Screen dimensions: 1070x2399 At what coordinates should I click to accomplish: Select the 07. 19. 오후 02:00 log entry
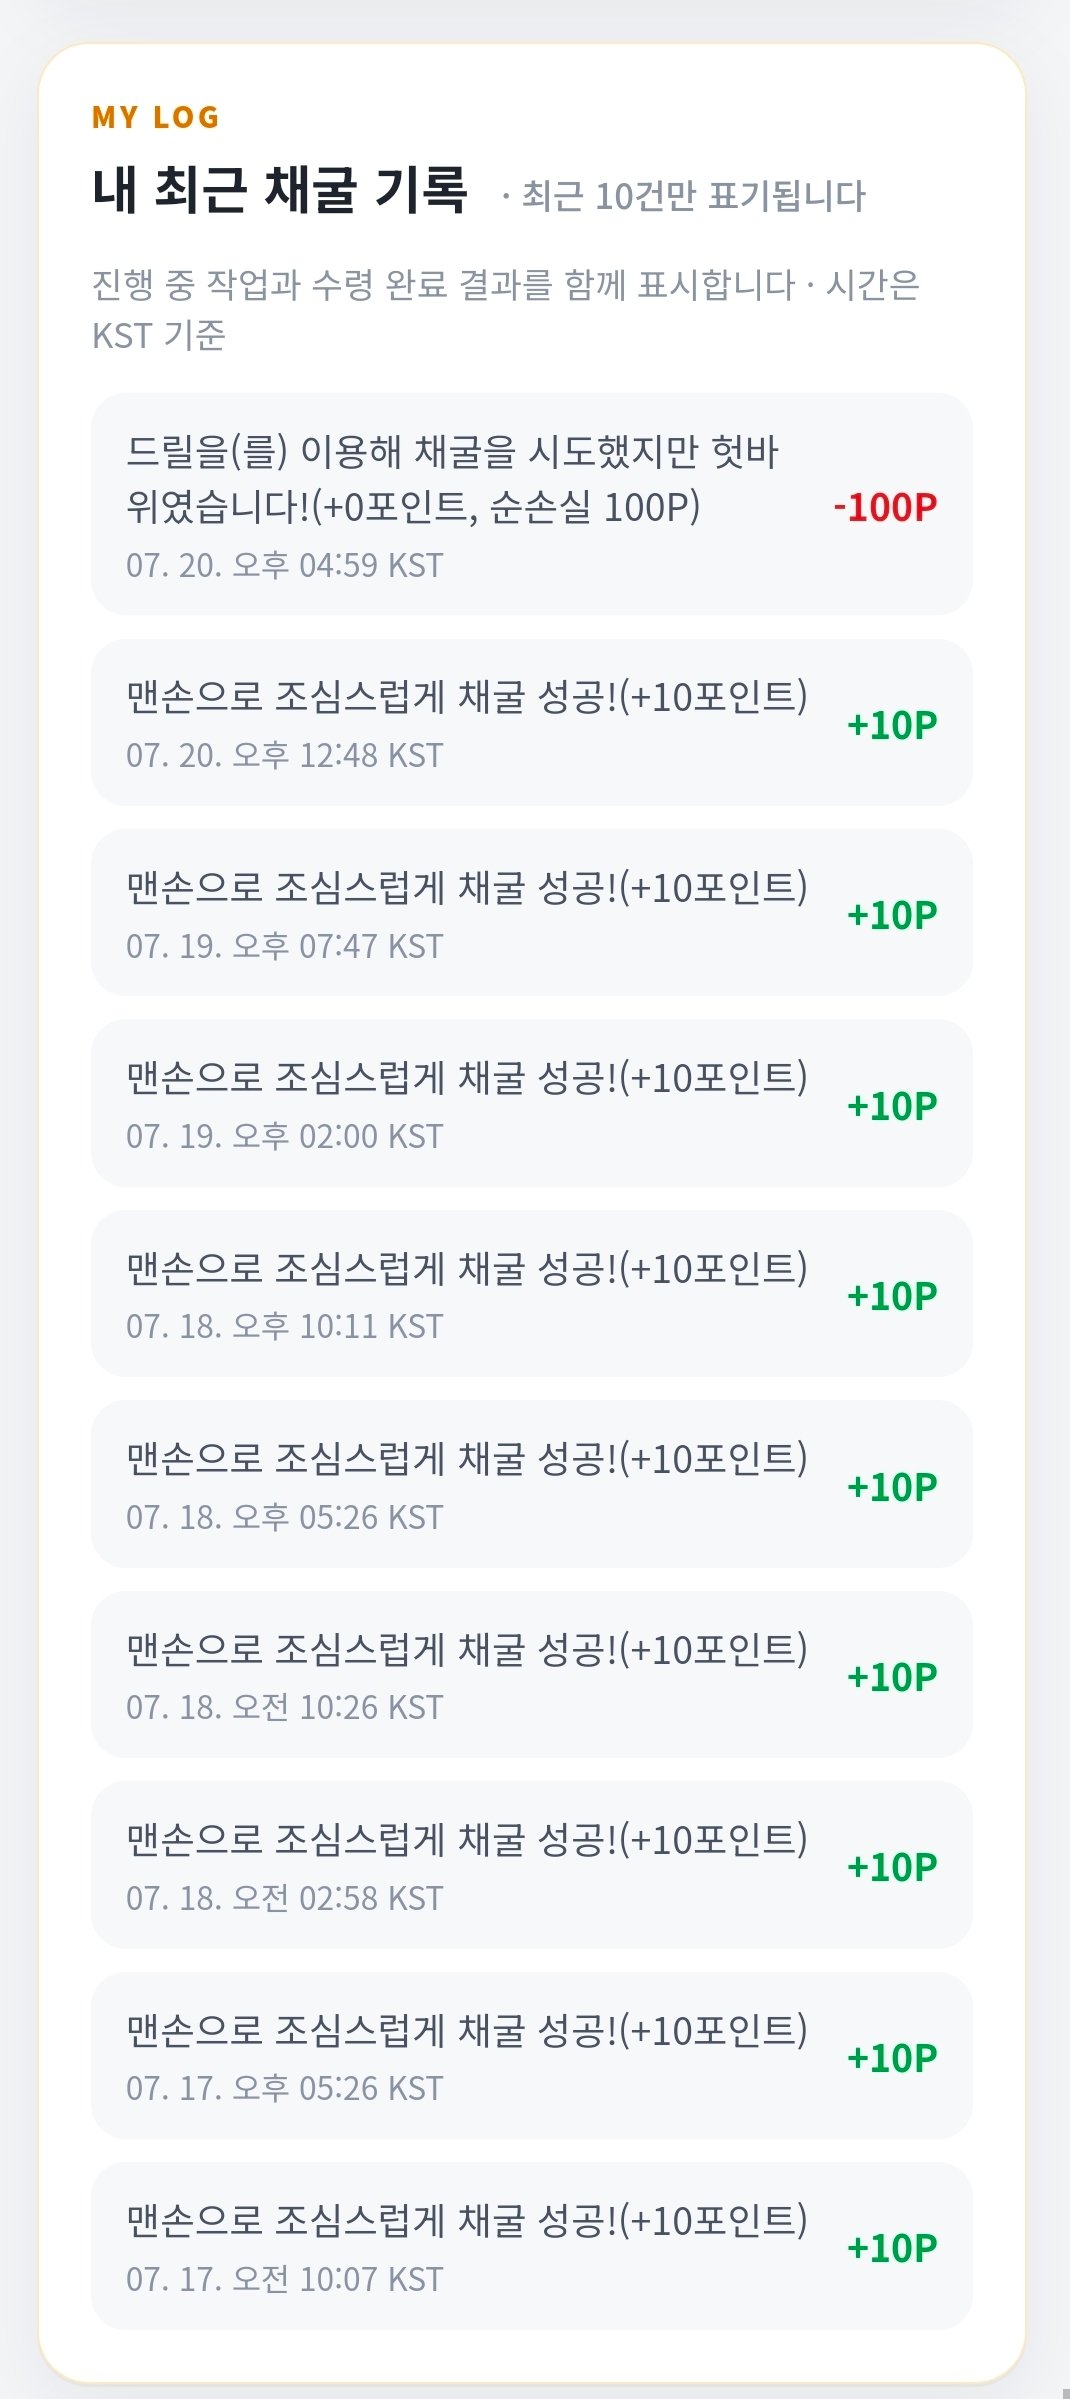click(x=531, y=1103)
